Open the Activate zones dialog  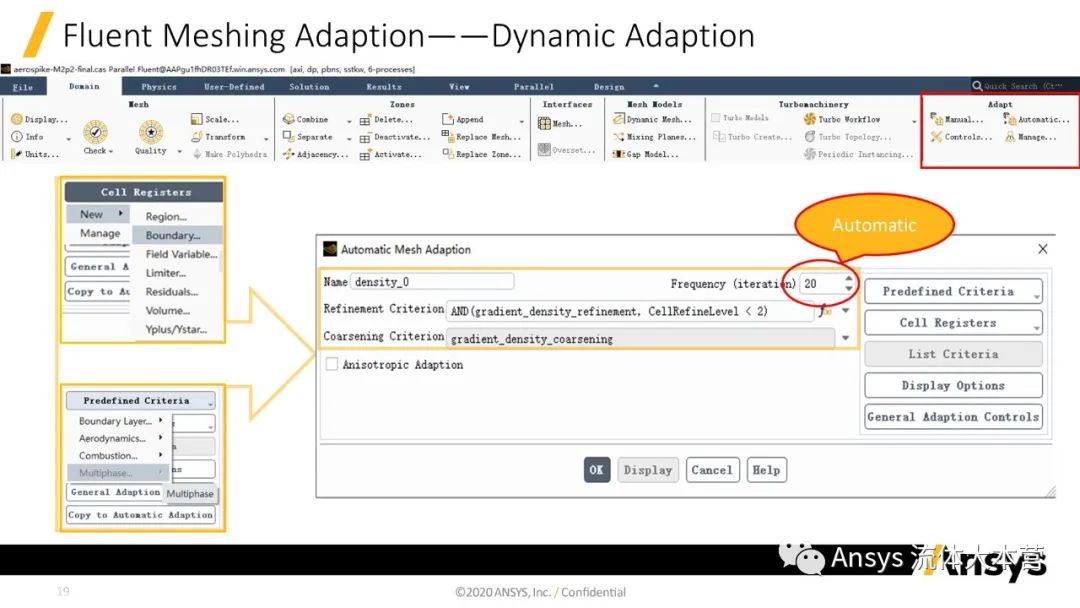[x=391, y=154]
